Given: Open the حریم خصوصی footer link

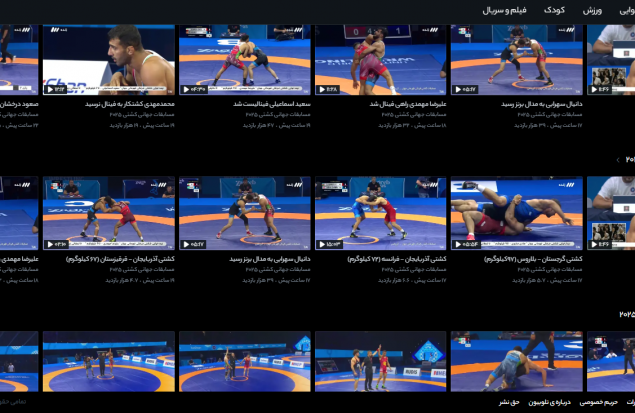Looking at the screenshot, I should pyautogui.click(x=598, y=402).
